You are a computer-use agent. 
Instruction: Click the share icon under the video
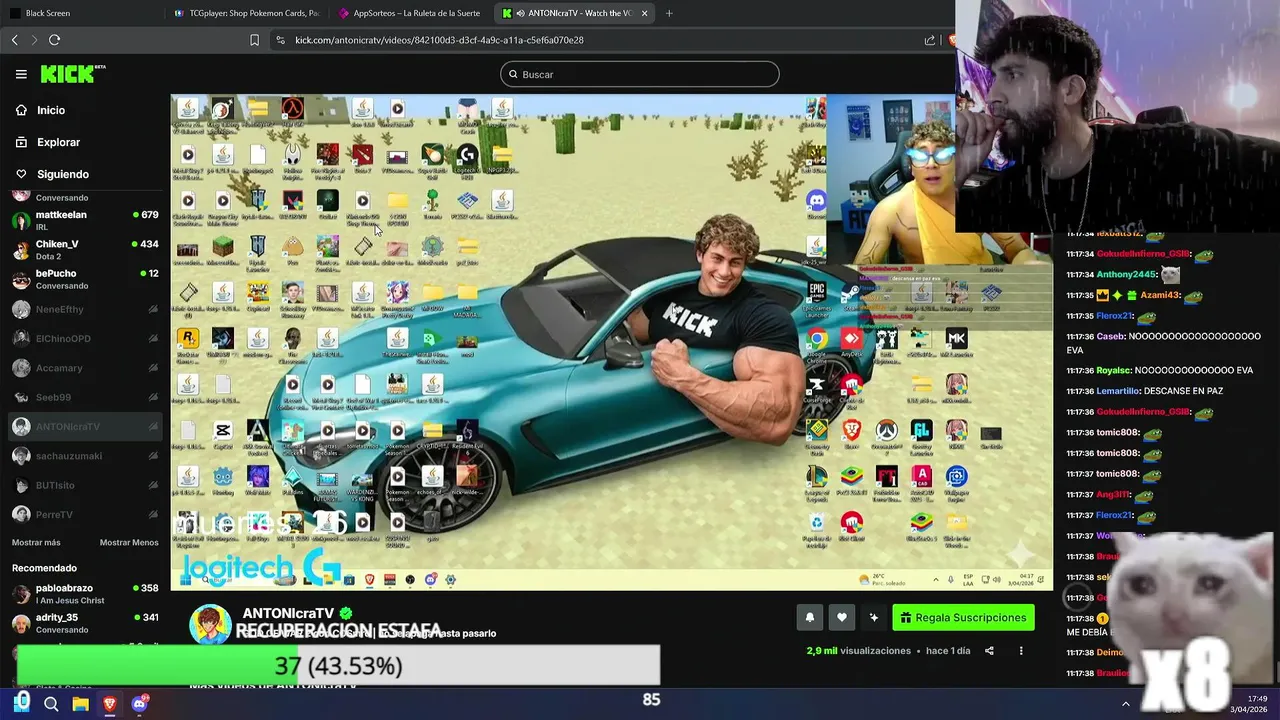[989, 651]
